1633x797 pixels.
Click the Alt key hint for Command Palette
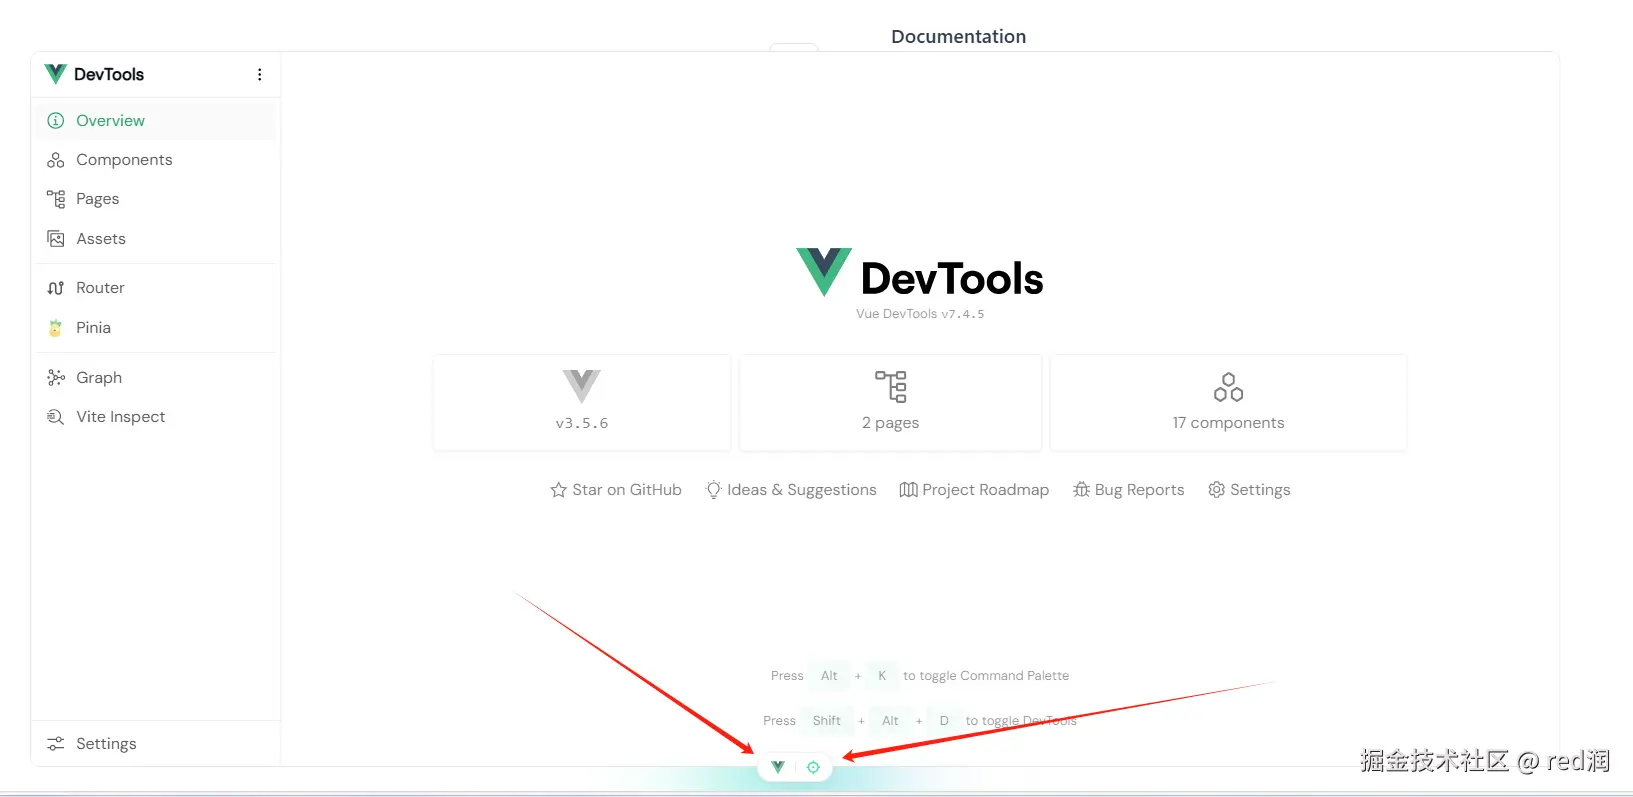click(829, 676)
